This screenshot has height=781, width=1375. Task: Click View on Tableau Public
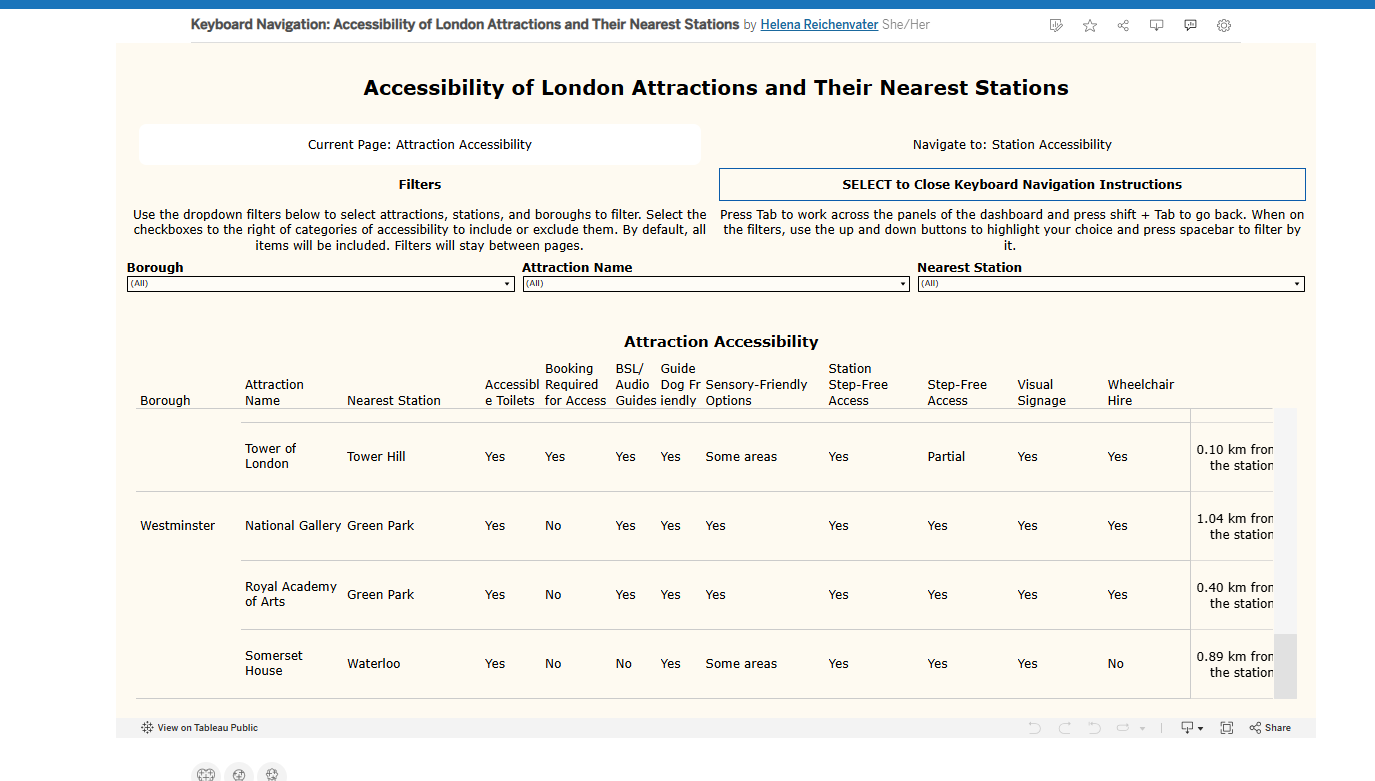pos(199,728)
